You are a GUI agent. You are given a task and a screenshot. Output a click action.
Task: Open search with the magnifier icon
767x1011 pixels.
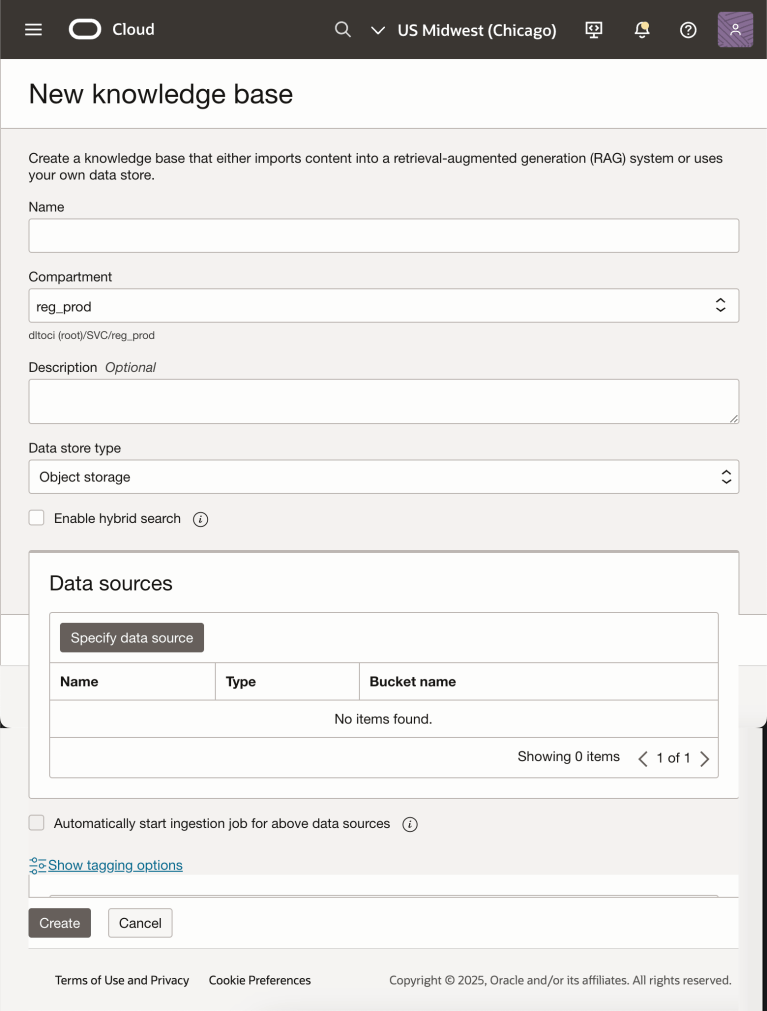point(343,30)
